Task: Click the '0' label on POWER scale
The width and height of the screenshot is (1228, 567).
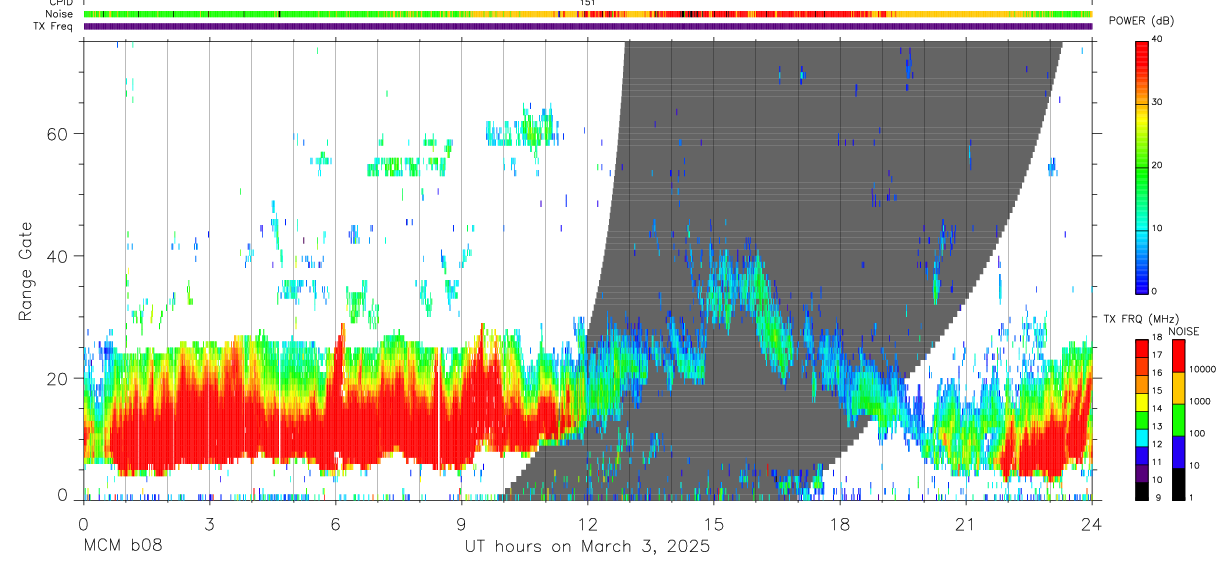Action: point(1156,291)
